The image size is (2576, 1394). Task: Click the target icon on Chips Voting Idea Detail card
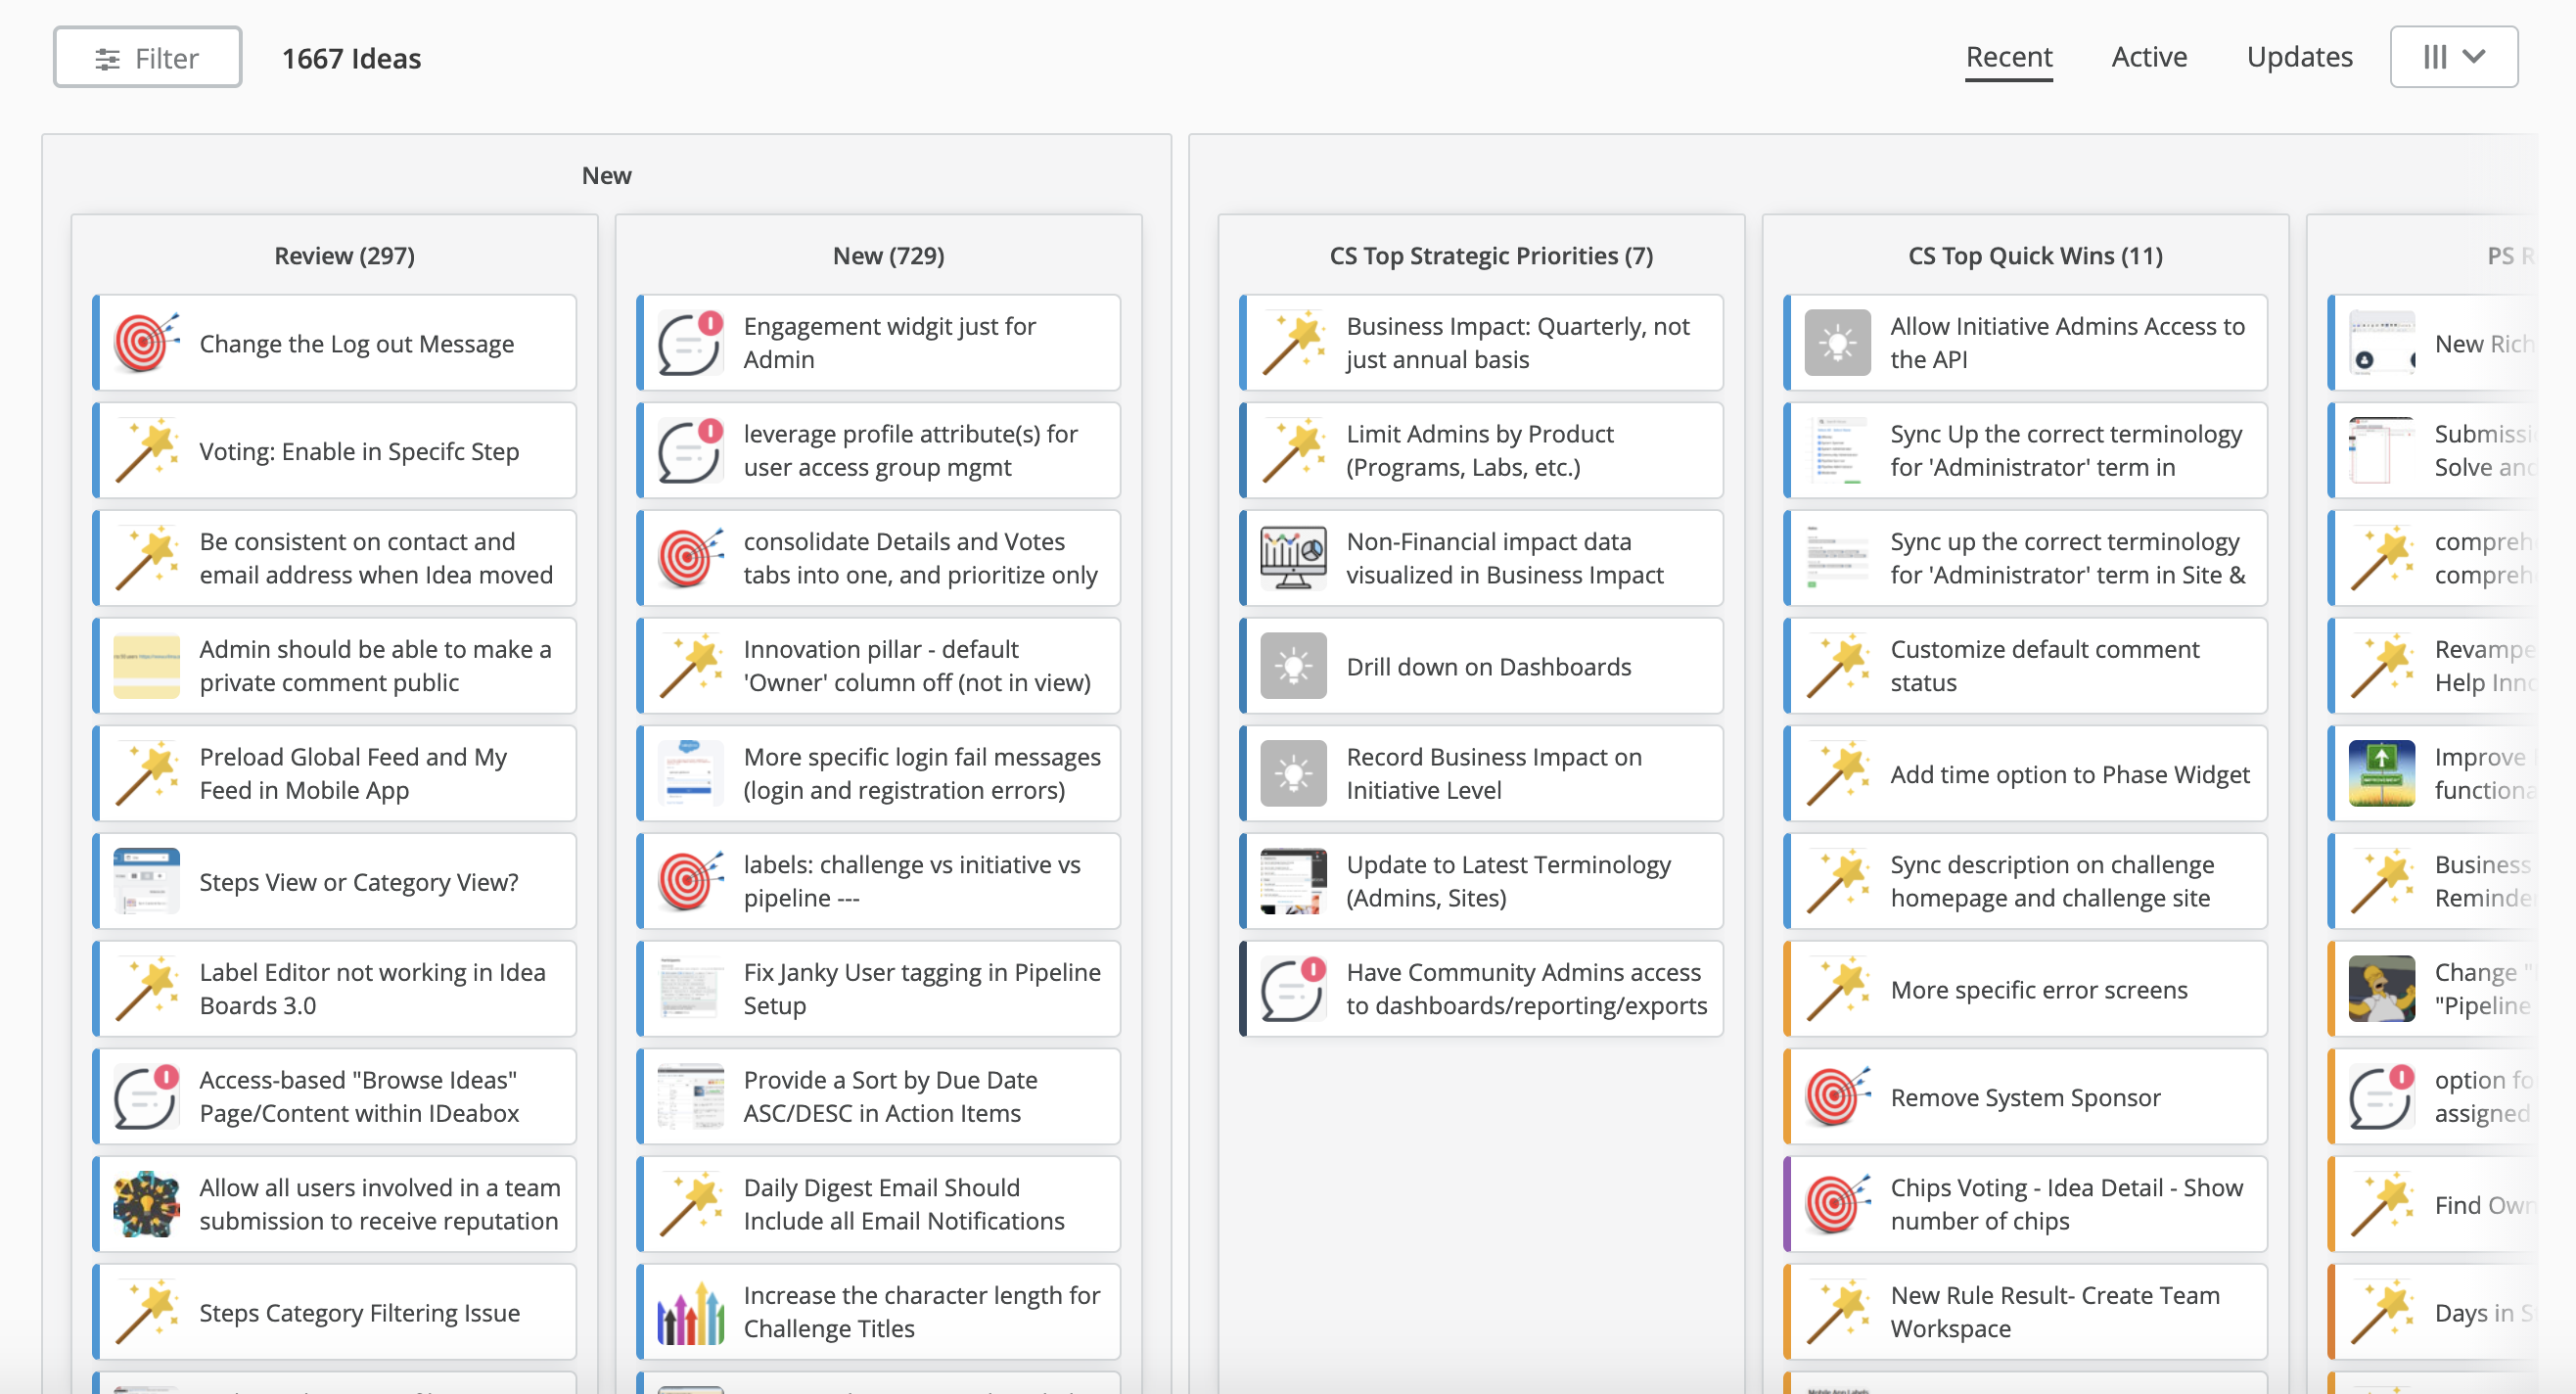click(1837, 1204)
